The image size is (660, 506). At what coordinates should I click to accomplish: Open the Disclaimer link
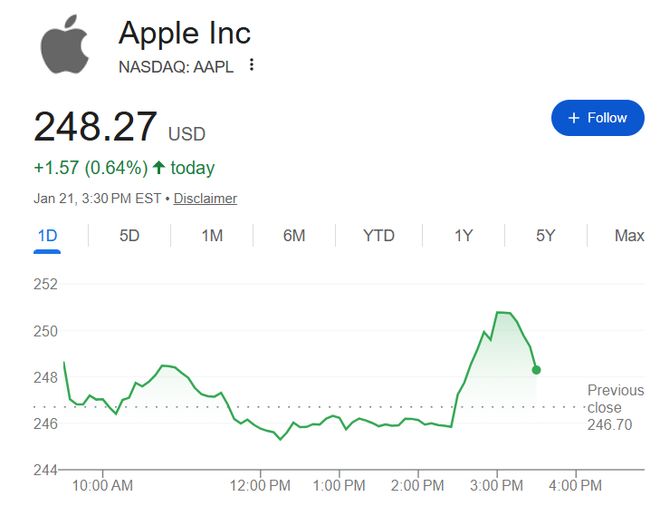pyautogui.click(x=205, y=198)
